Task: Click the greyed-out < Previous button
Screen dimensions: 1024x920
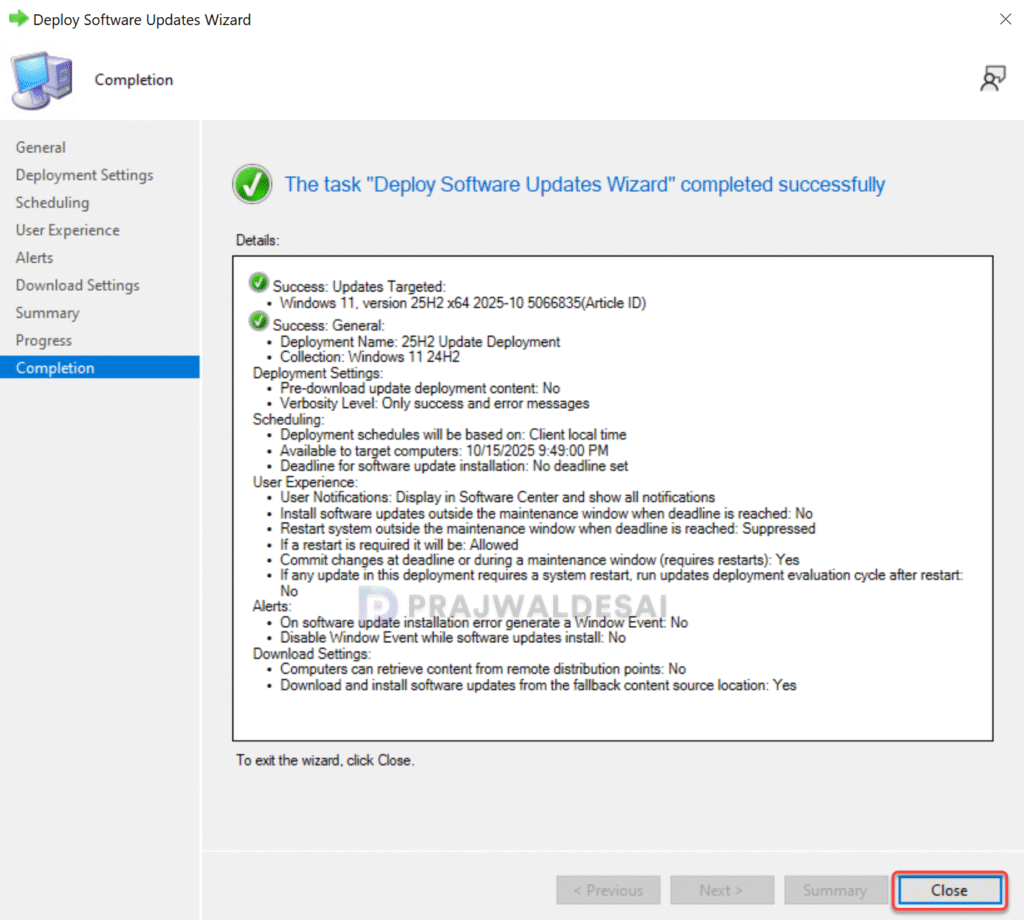Action: (608, 890)
